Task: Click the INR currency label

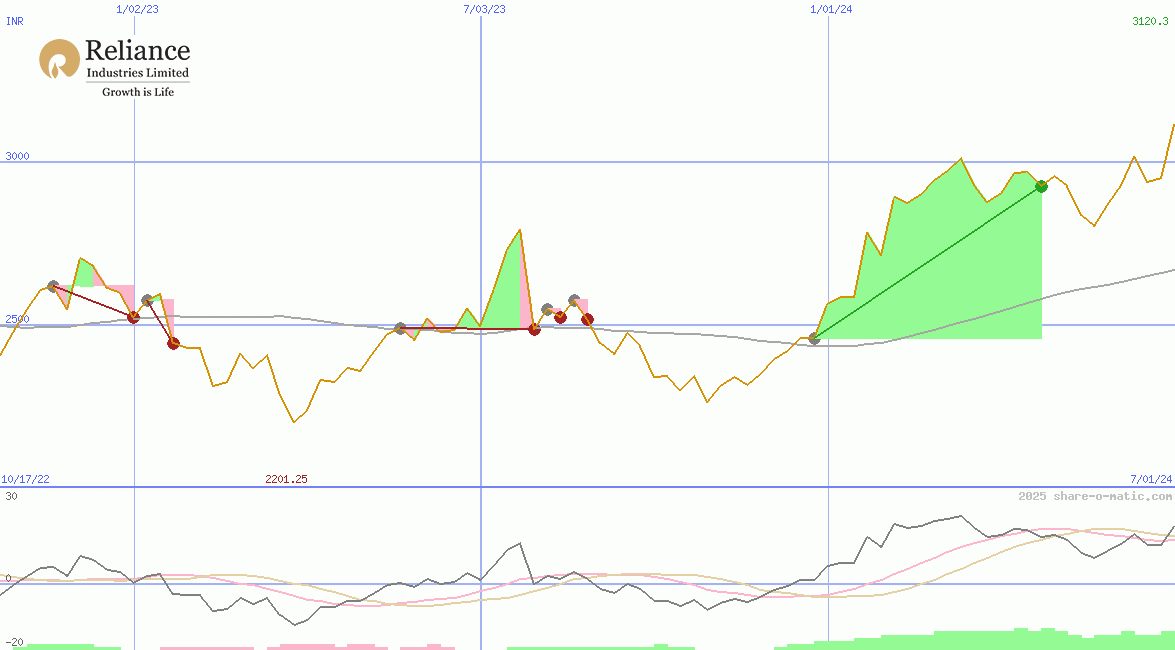Action: point(15,21)
